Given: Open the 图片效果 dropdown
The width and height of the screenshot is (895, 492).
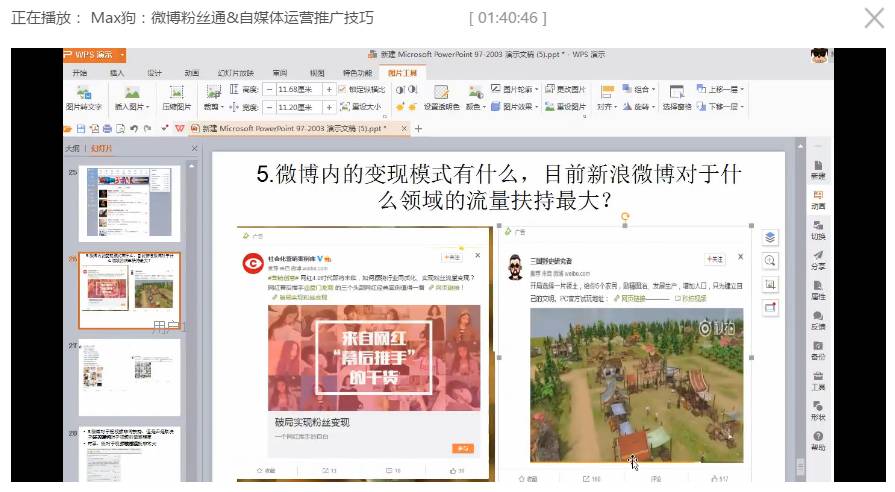Looking at the screenshot, I should (x=514, y=107).
